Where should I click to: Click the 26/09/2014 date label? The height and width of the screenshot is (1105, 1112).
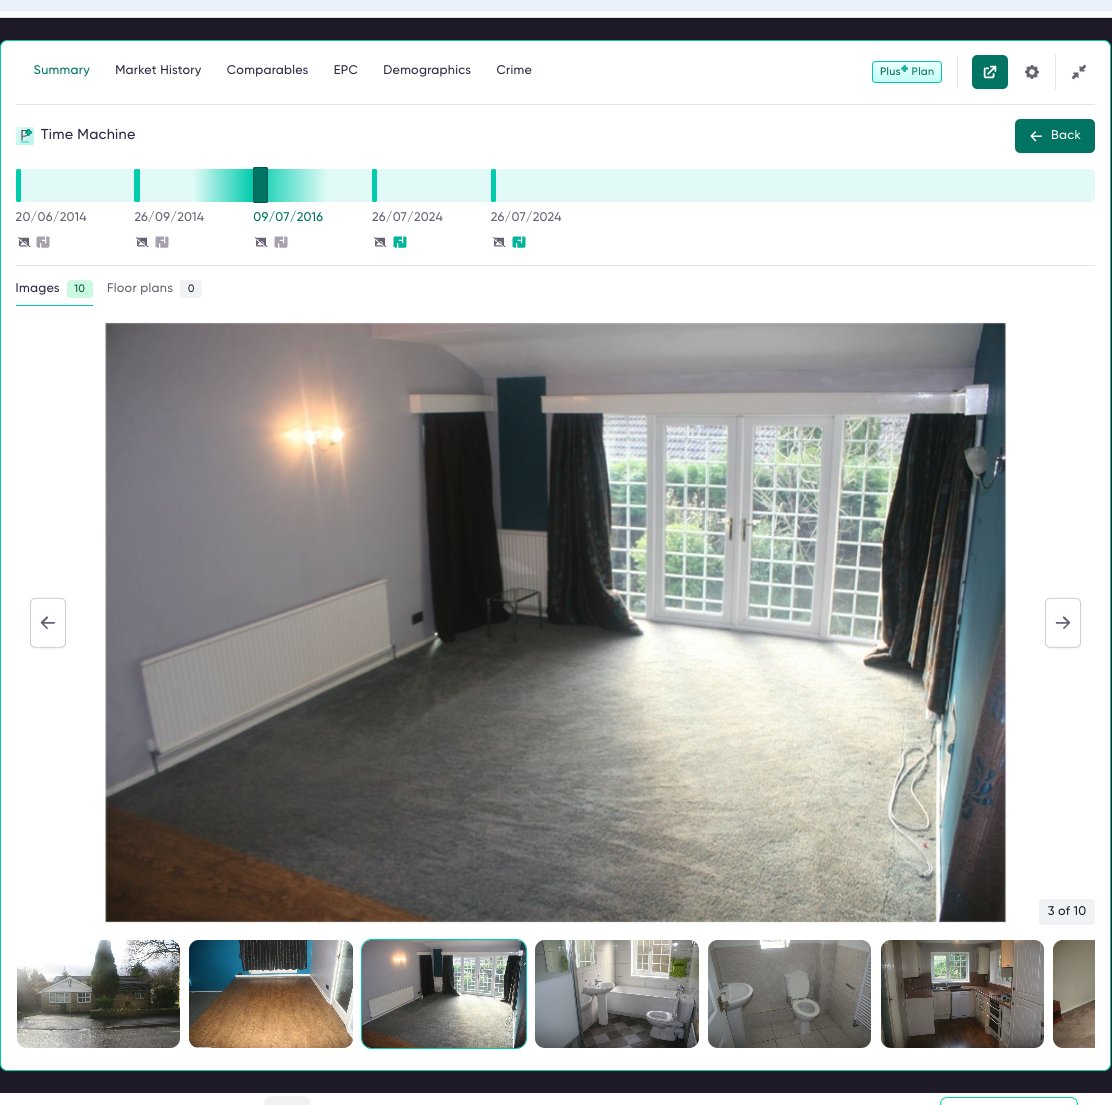pyautogui.click(x=169, y=217)
